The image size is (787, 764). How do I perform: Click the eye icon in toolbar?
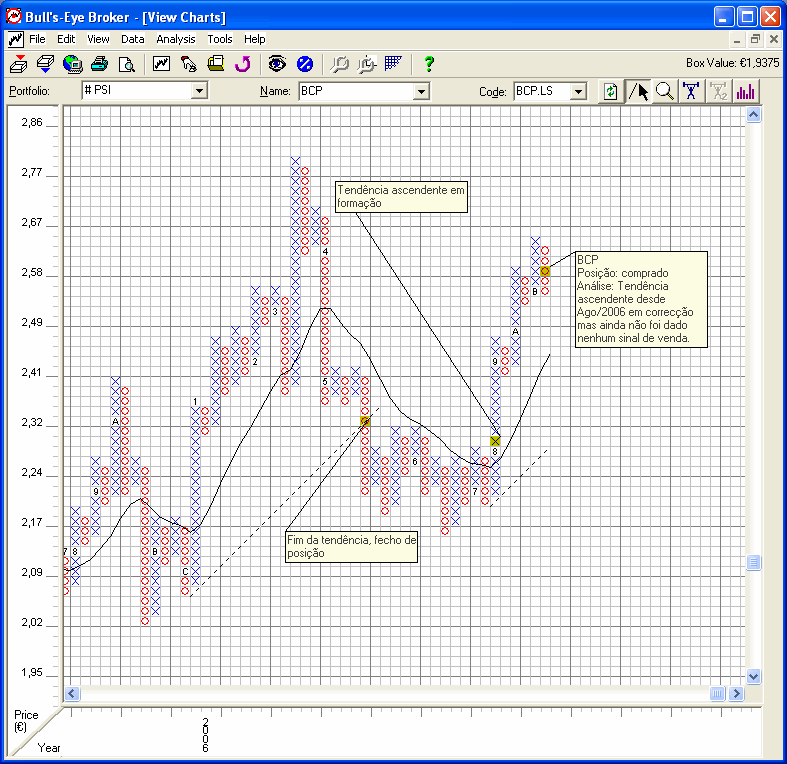277,64
